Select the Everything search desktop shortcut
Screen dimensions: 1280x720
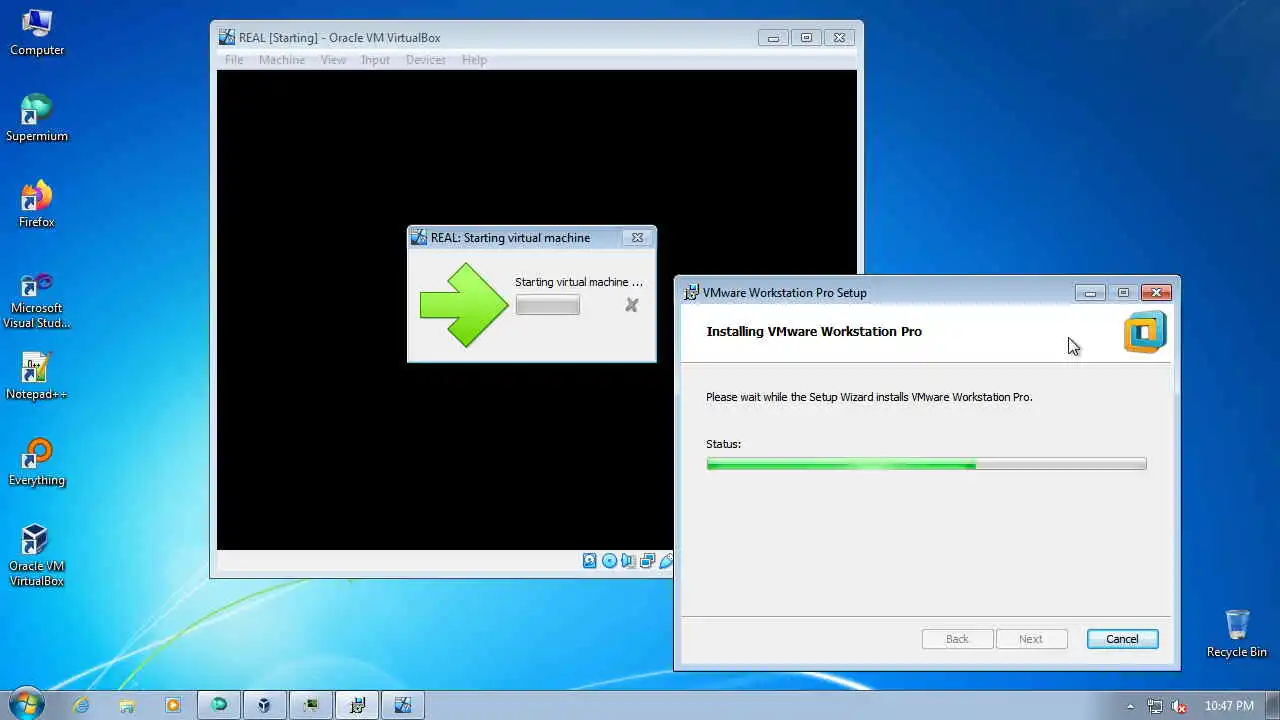[37, 462]
